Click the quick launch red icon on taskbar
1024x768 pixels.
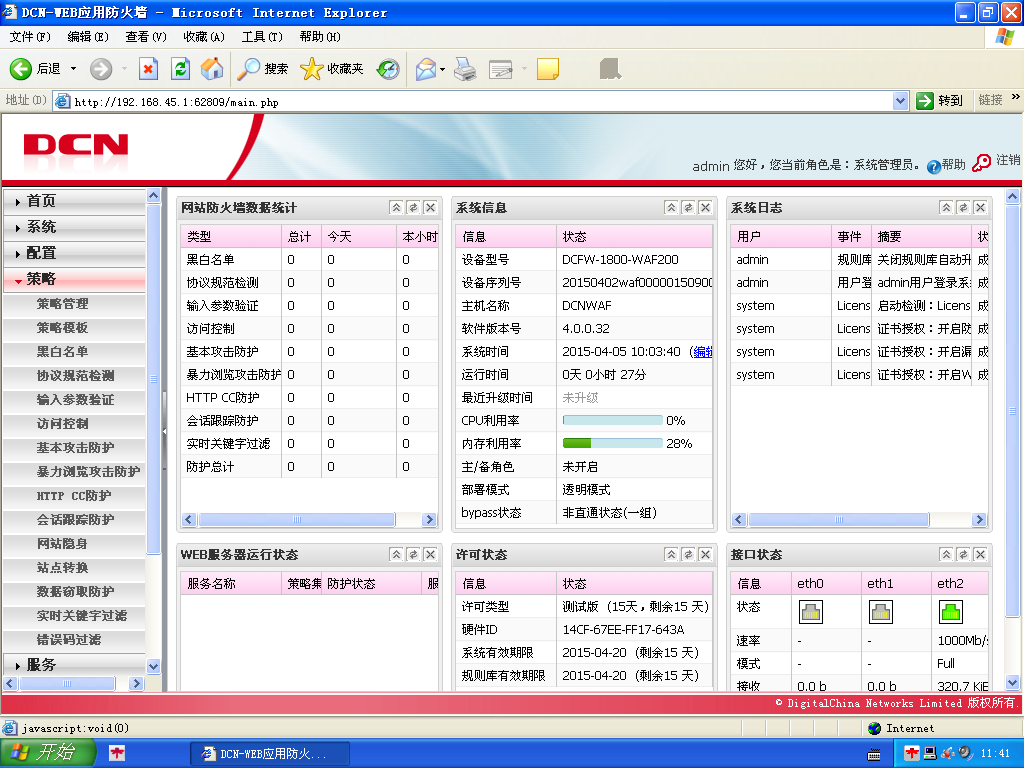[x=117, y=753]
